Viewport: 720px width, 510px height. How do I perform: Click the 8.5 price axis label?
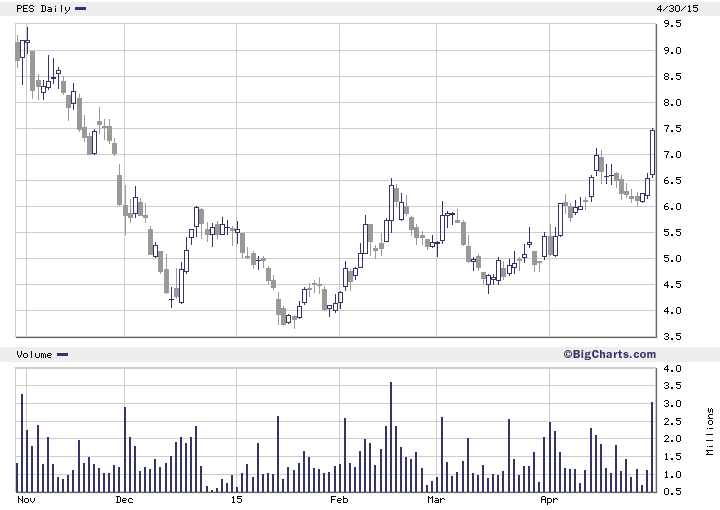[672, 77]
